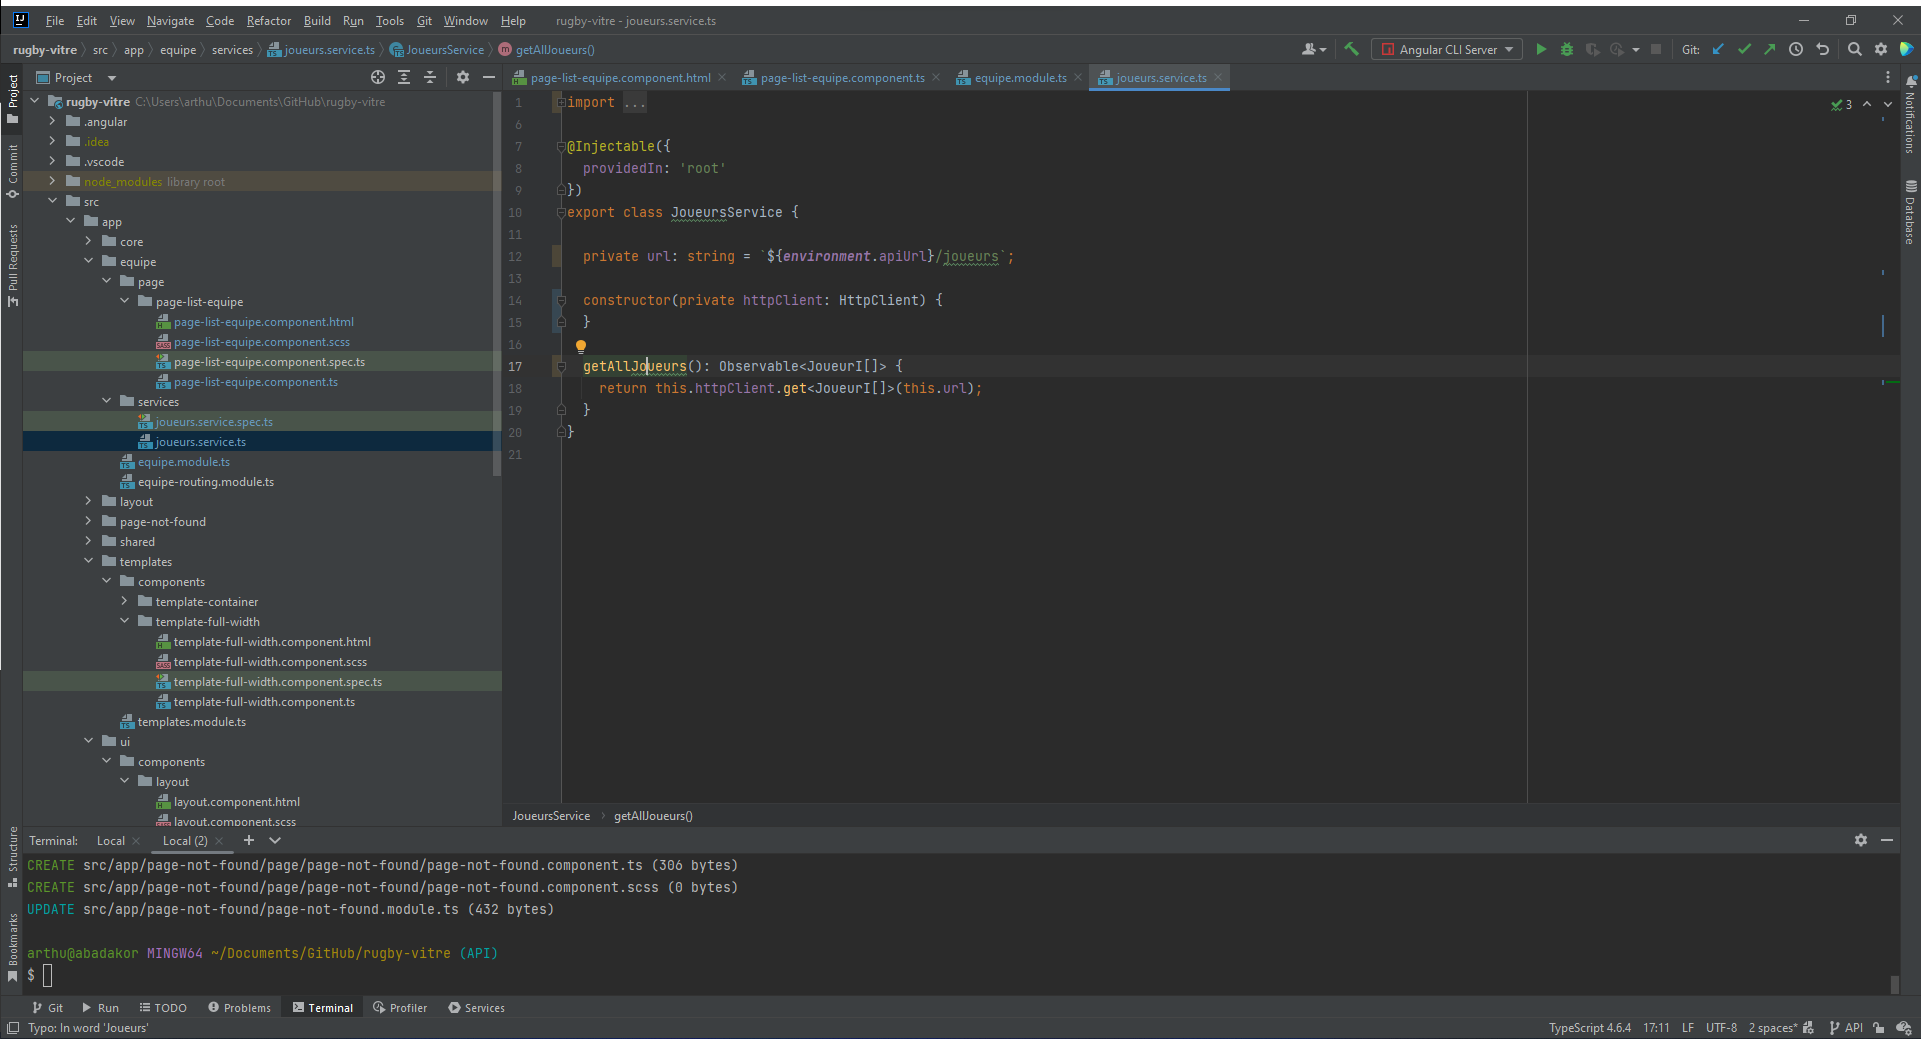This screenshot has height=1039, width=1921.
Task: Toggle the Project tool window stripe button
Action: (x=12, y=99)
